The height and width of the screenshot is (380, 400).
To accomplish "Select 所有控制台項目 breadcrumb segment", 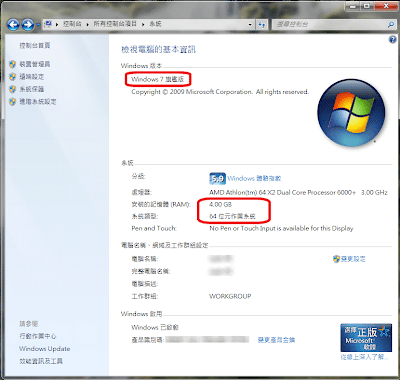I will point(115,24).
